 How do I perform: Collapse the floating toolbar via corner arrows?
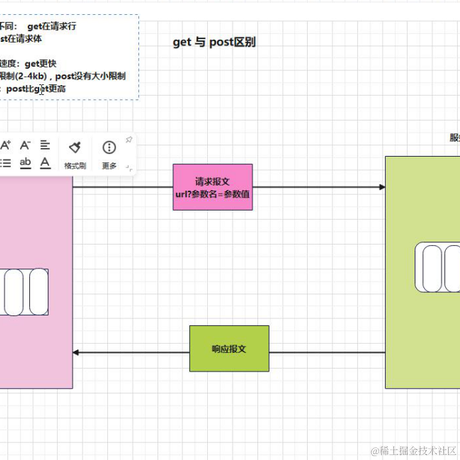point(129,168)
